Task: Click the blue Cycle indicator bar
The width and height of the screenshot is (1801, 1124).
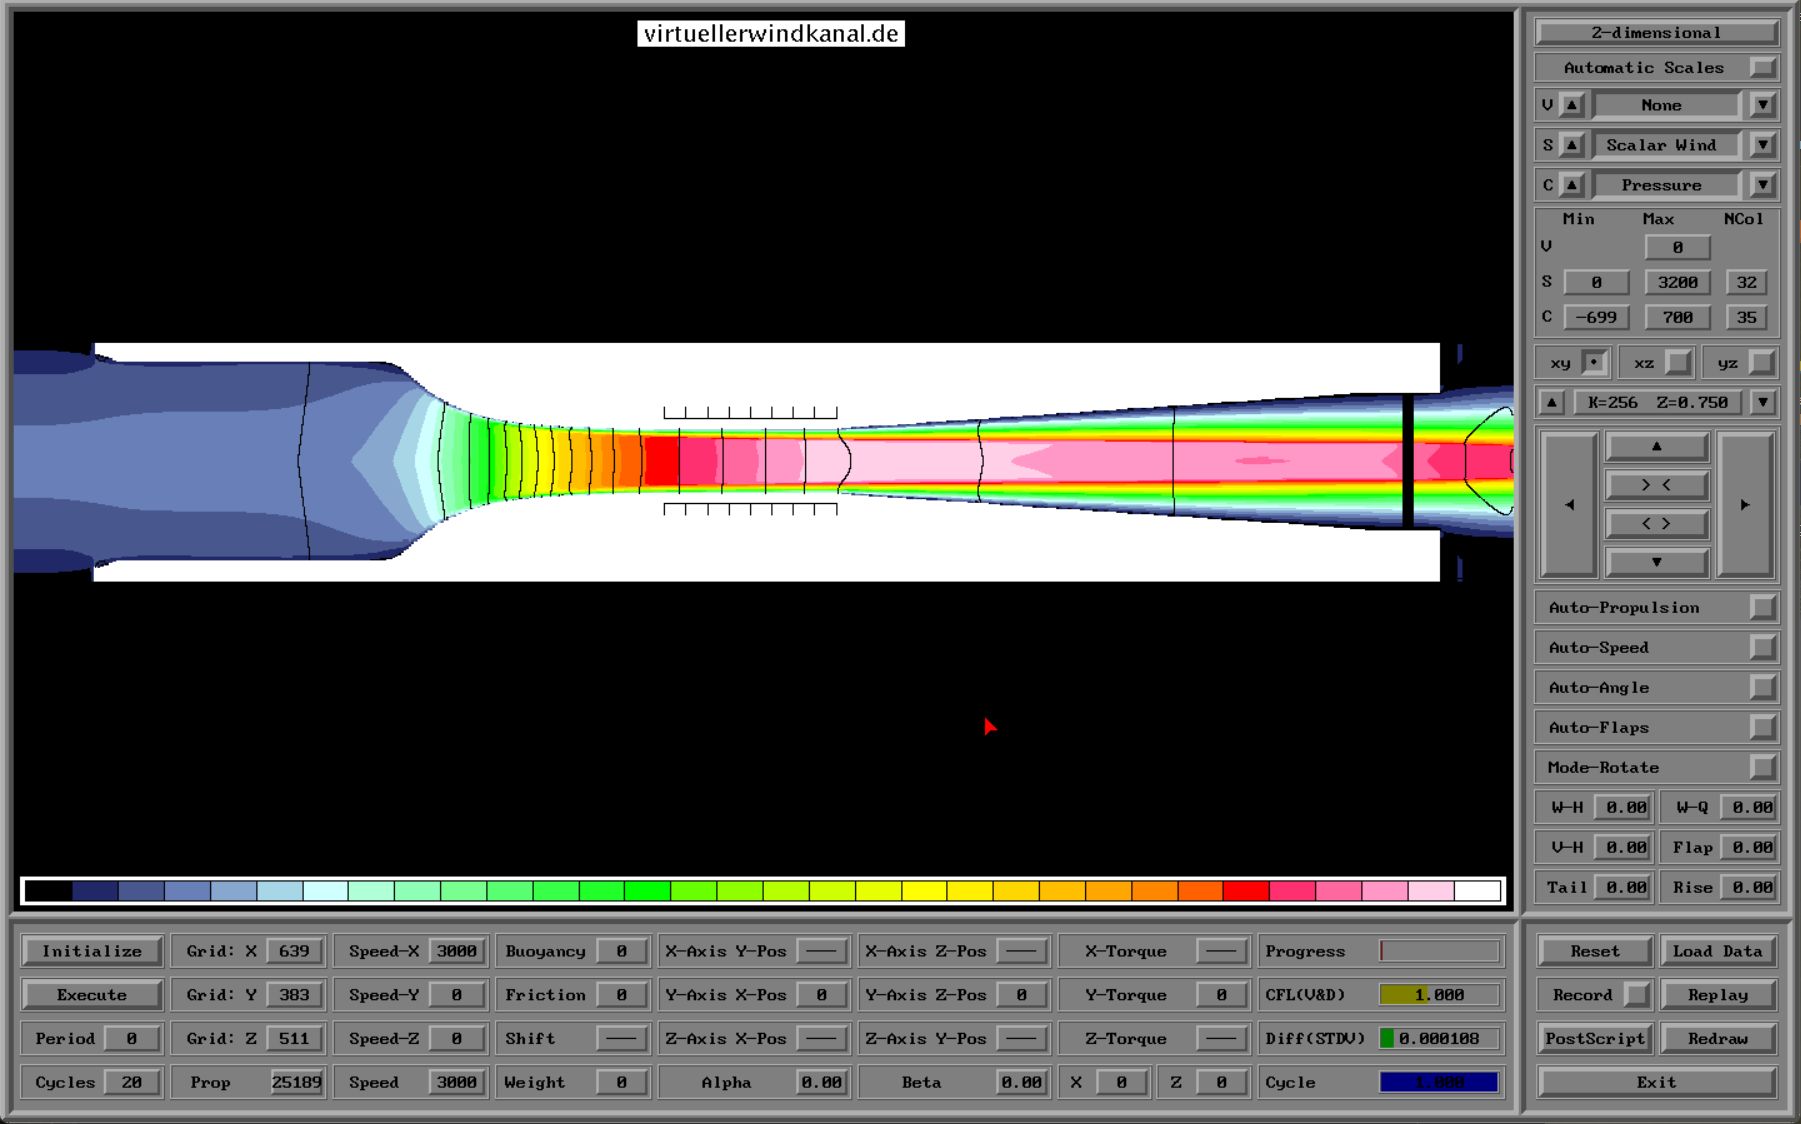Action: 1439,1082
